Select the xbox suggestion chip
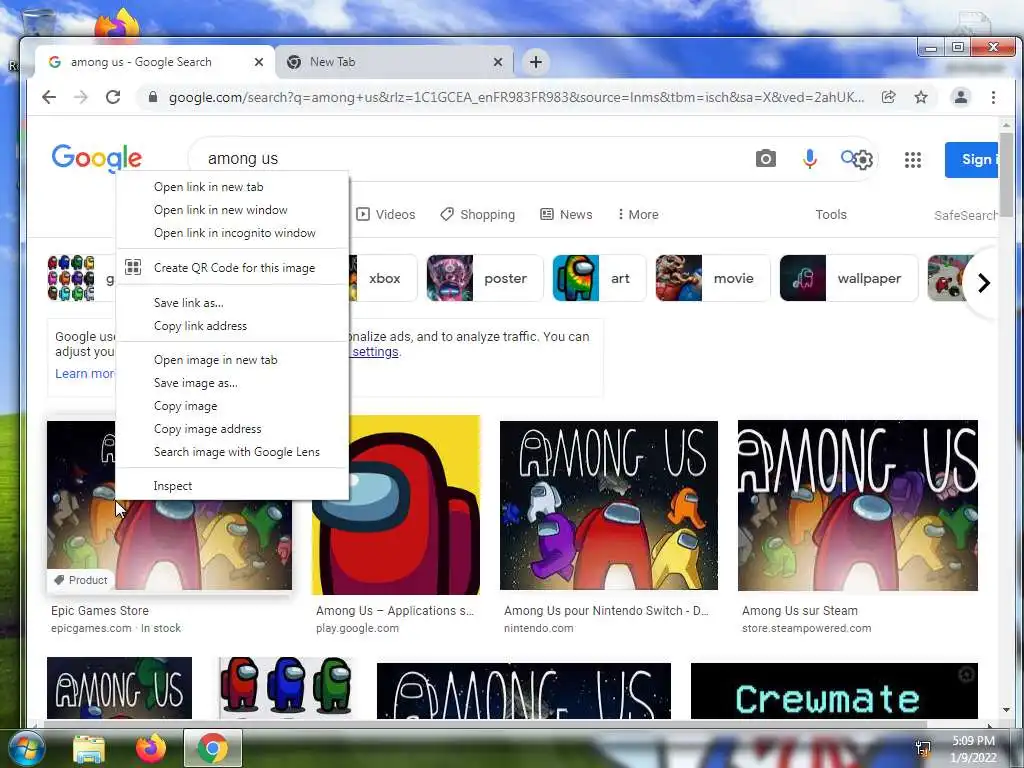 tap(383, 278)
